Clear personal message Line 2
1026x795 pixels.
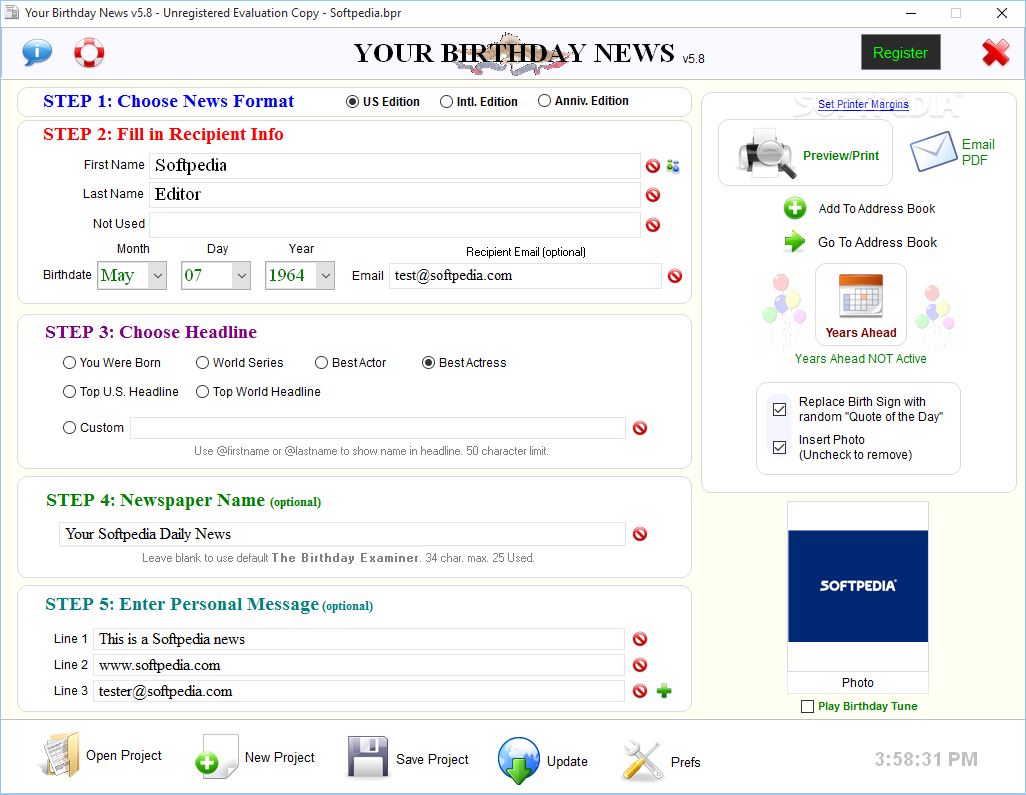click(640, 665)
